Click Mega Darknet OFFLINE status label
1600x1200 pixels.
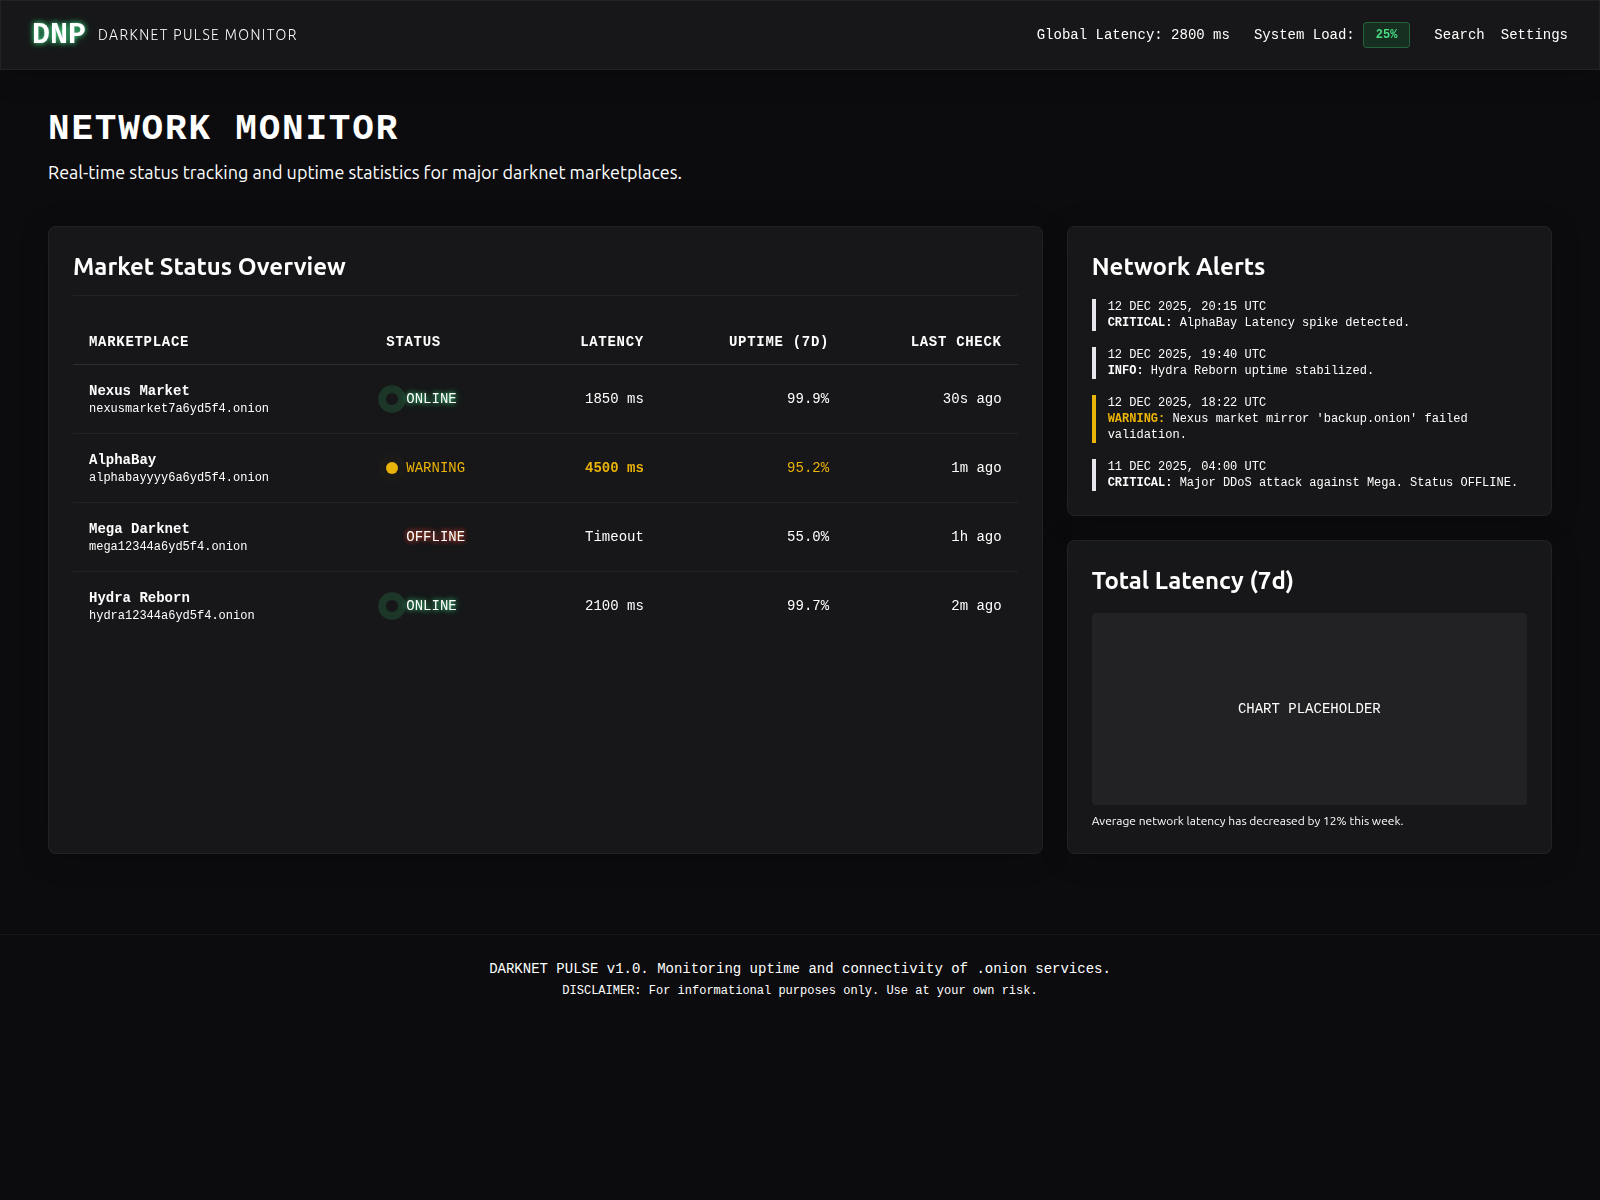click(x=435, y=537)
